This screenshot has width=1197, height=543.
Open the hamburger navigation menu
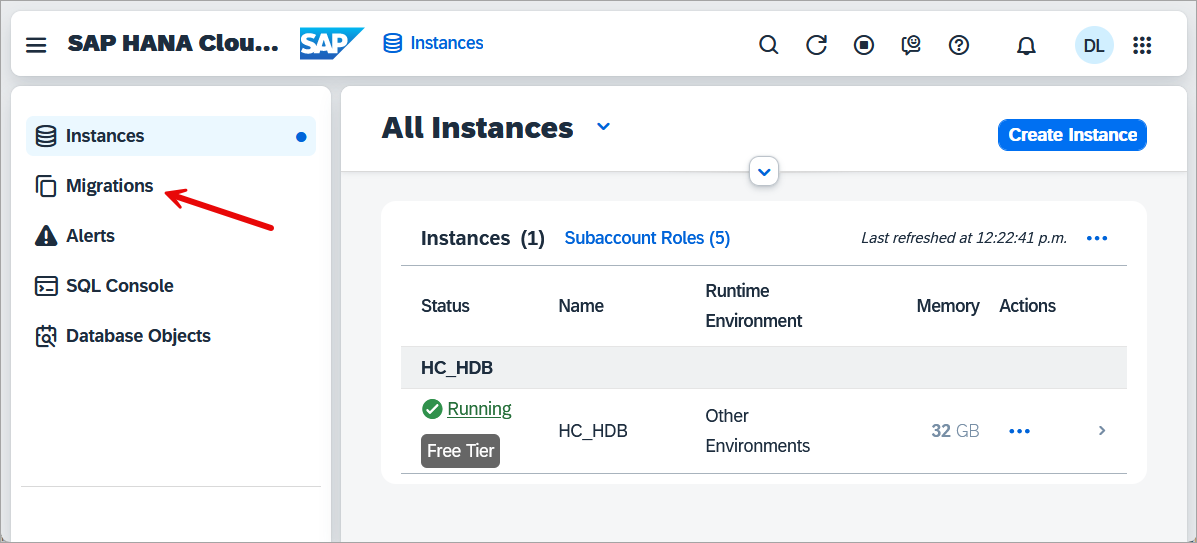[36, 45]
